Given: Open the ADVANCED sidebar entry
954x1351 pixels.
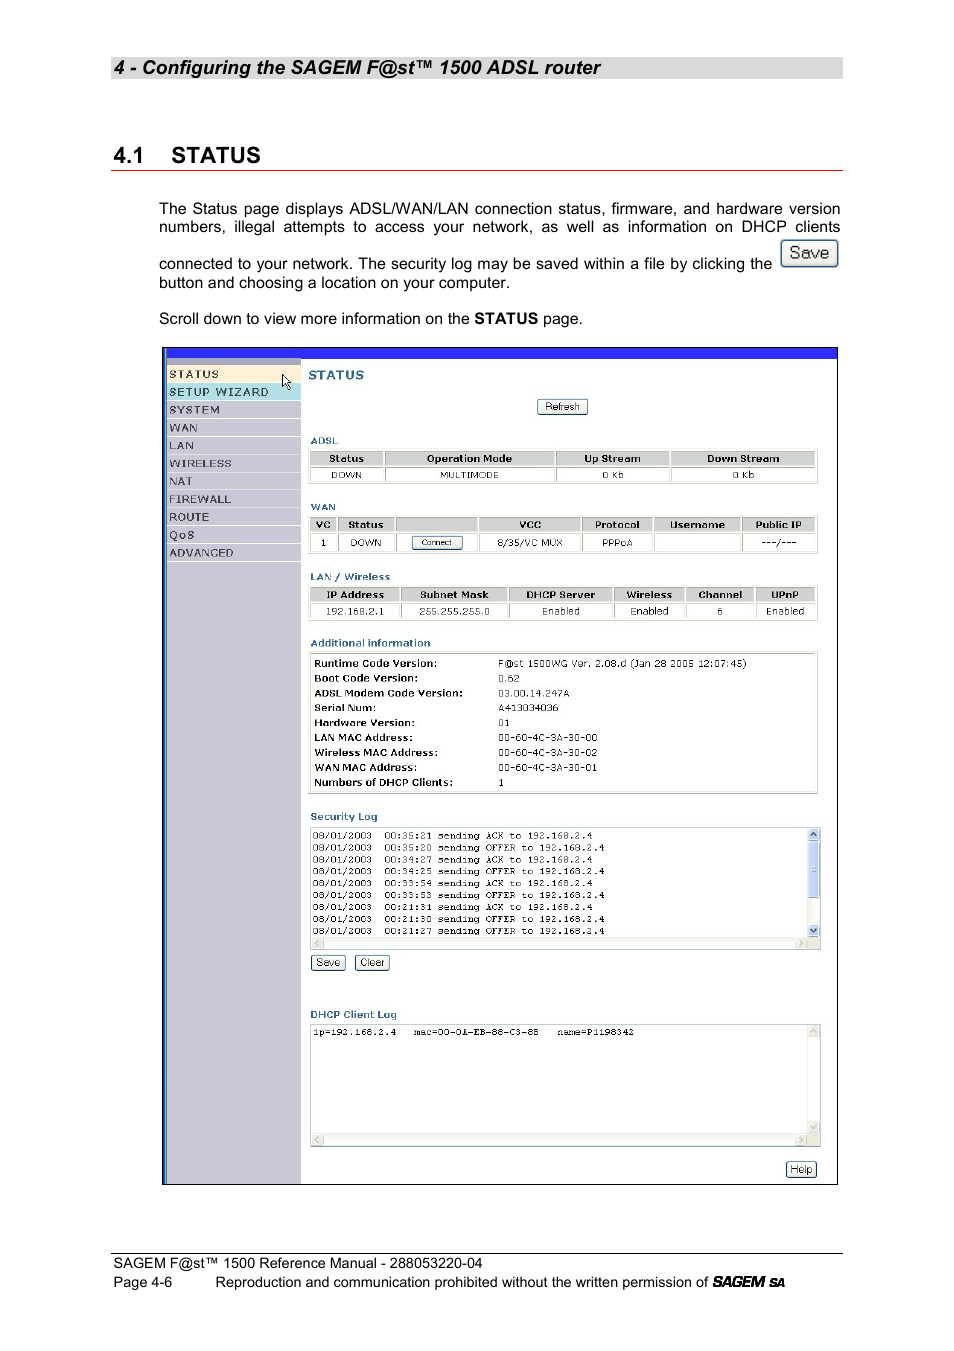Looking at the screenshot, I should [233, 553].
